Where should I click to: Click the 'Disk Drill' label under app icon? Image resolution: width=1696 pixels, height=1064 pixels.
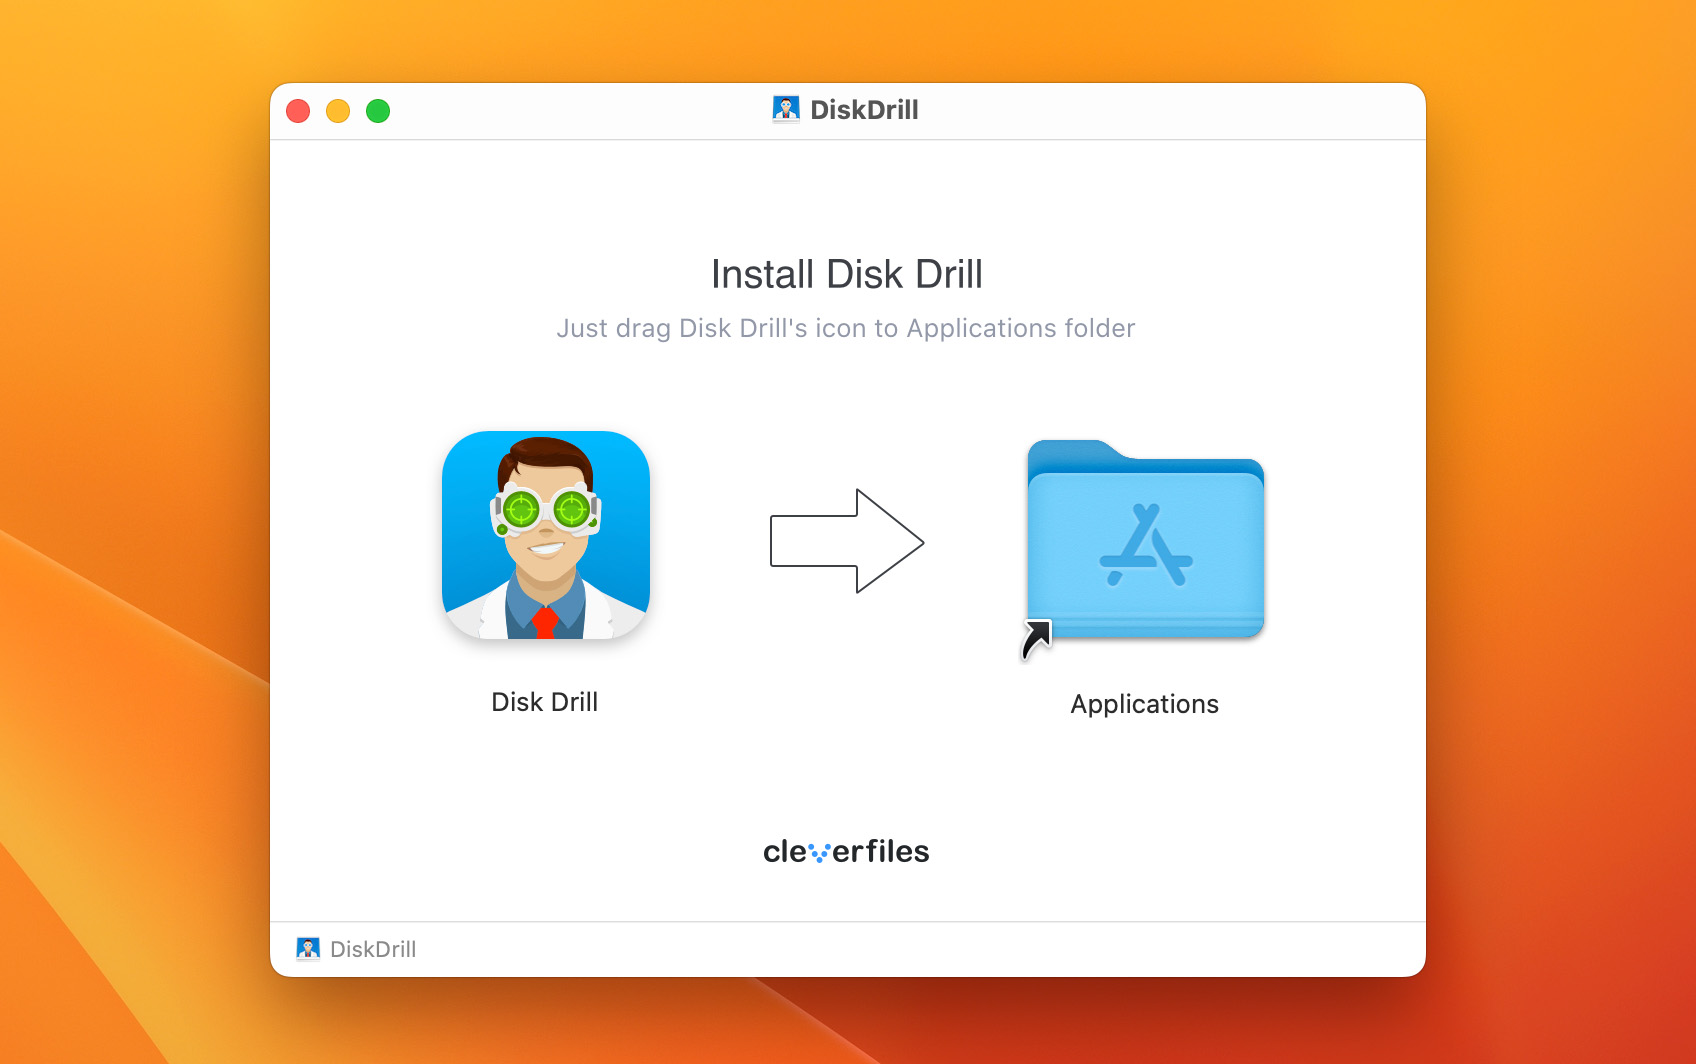[x=545, y=702]
